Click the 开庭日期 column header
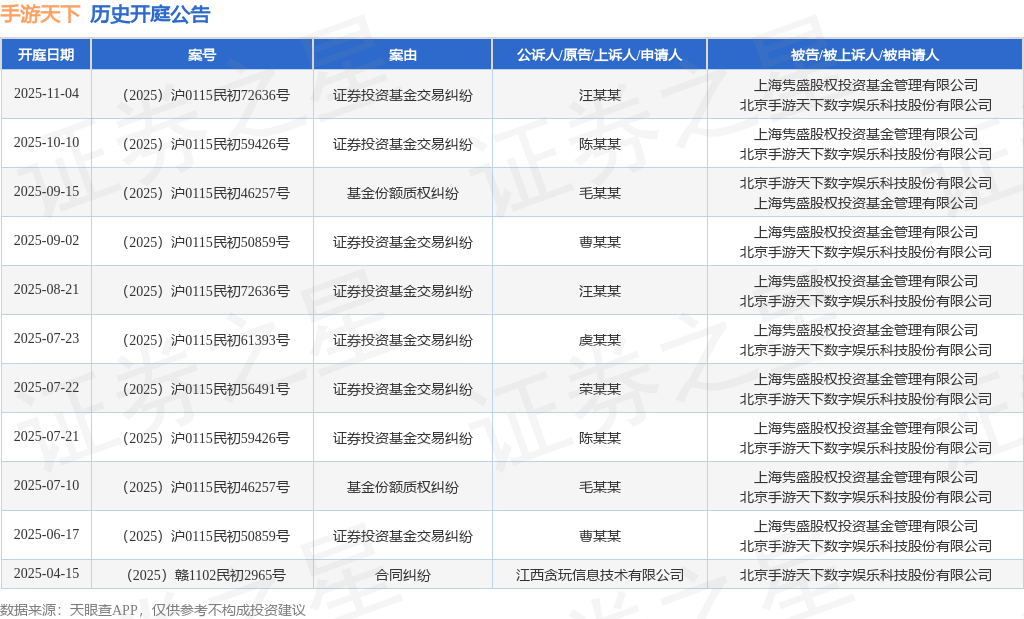The width and height of the screenshot is (1024, 619). click(x=46, y=55)
